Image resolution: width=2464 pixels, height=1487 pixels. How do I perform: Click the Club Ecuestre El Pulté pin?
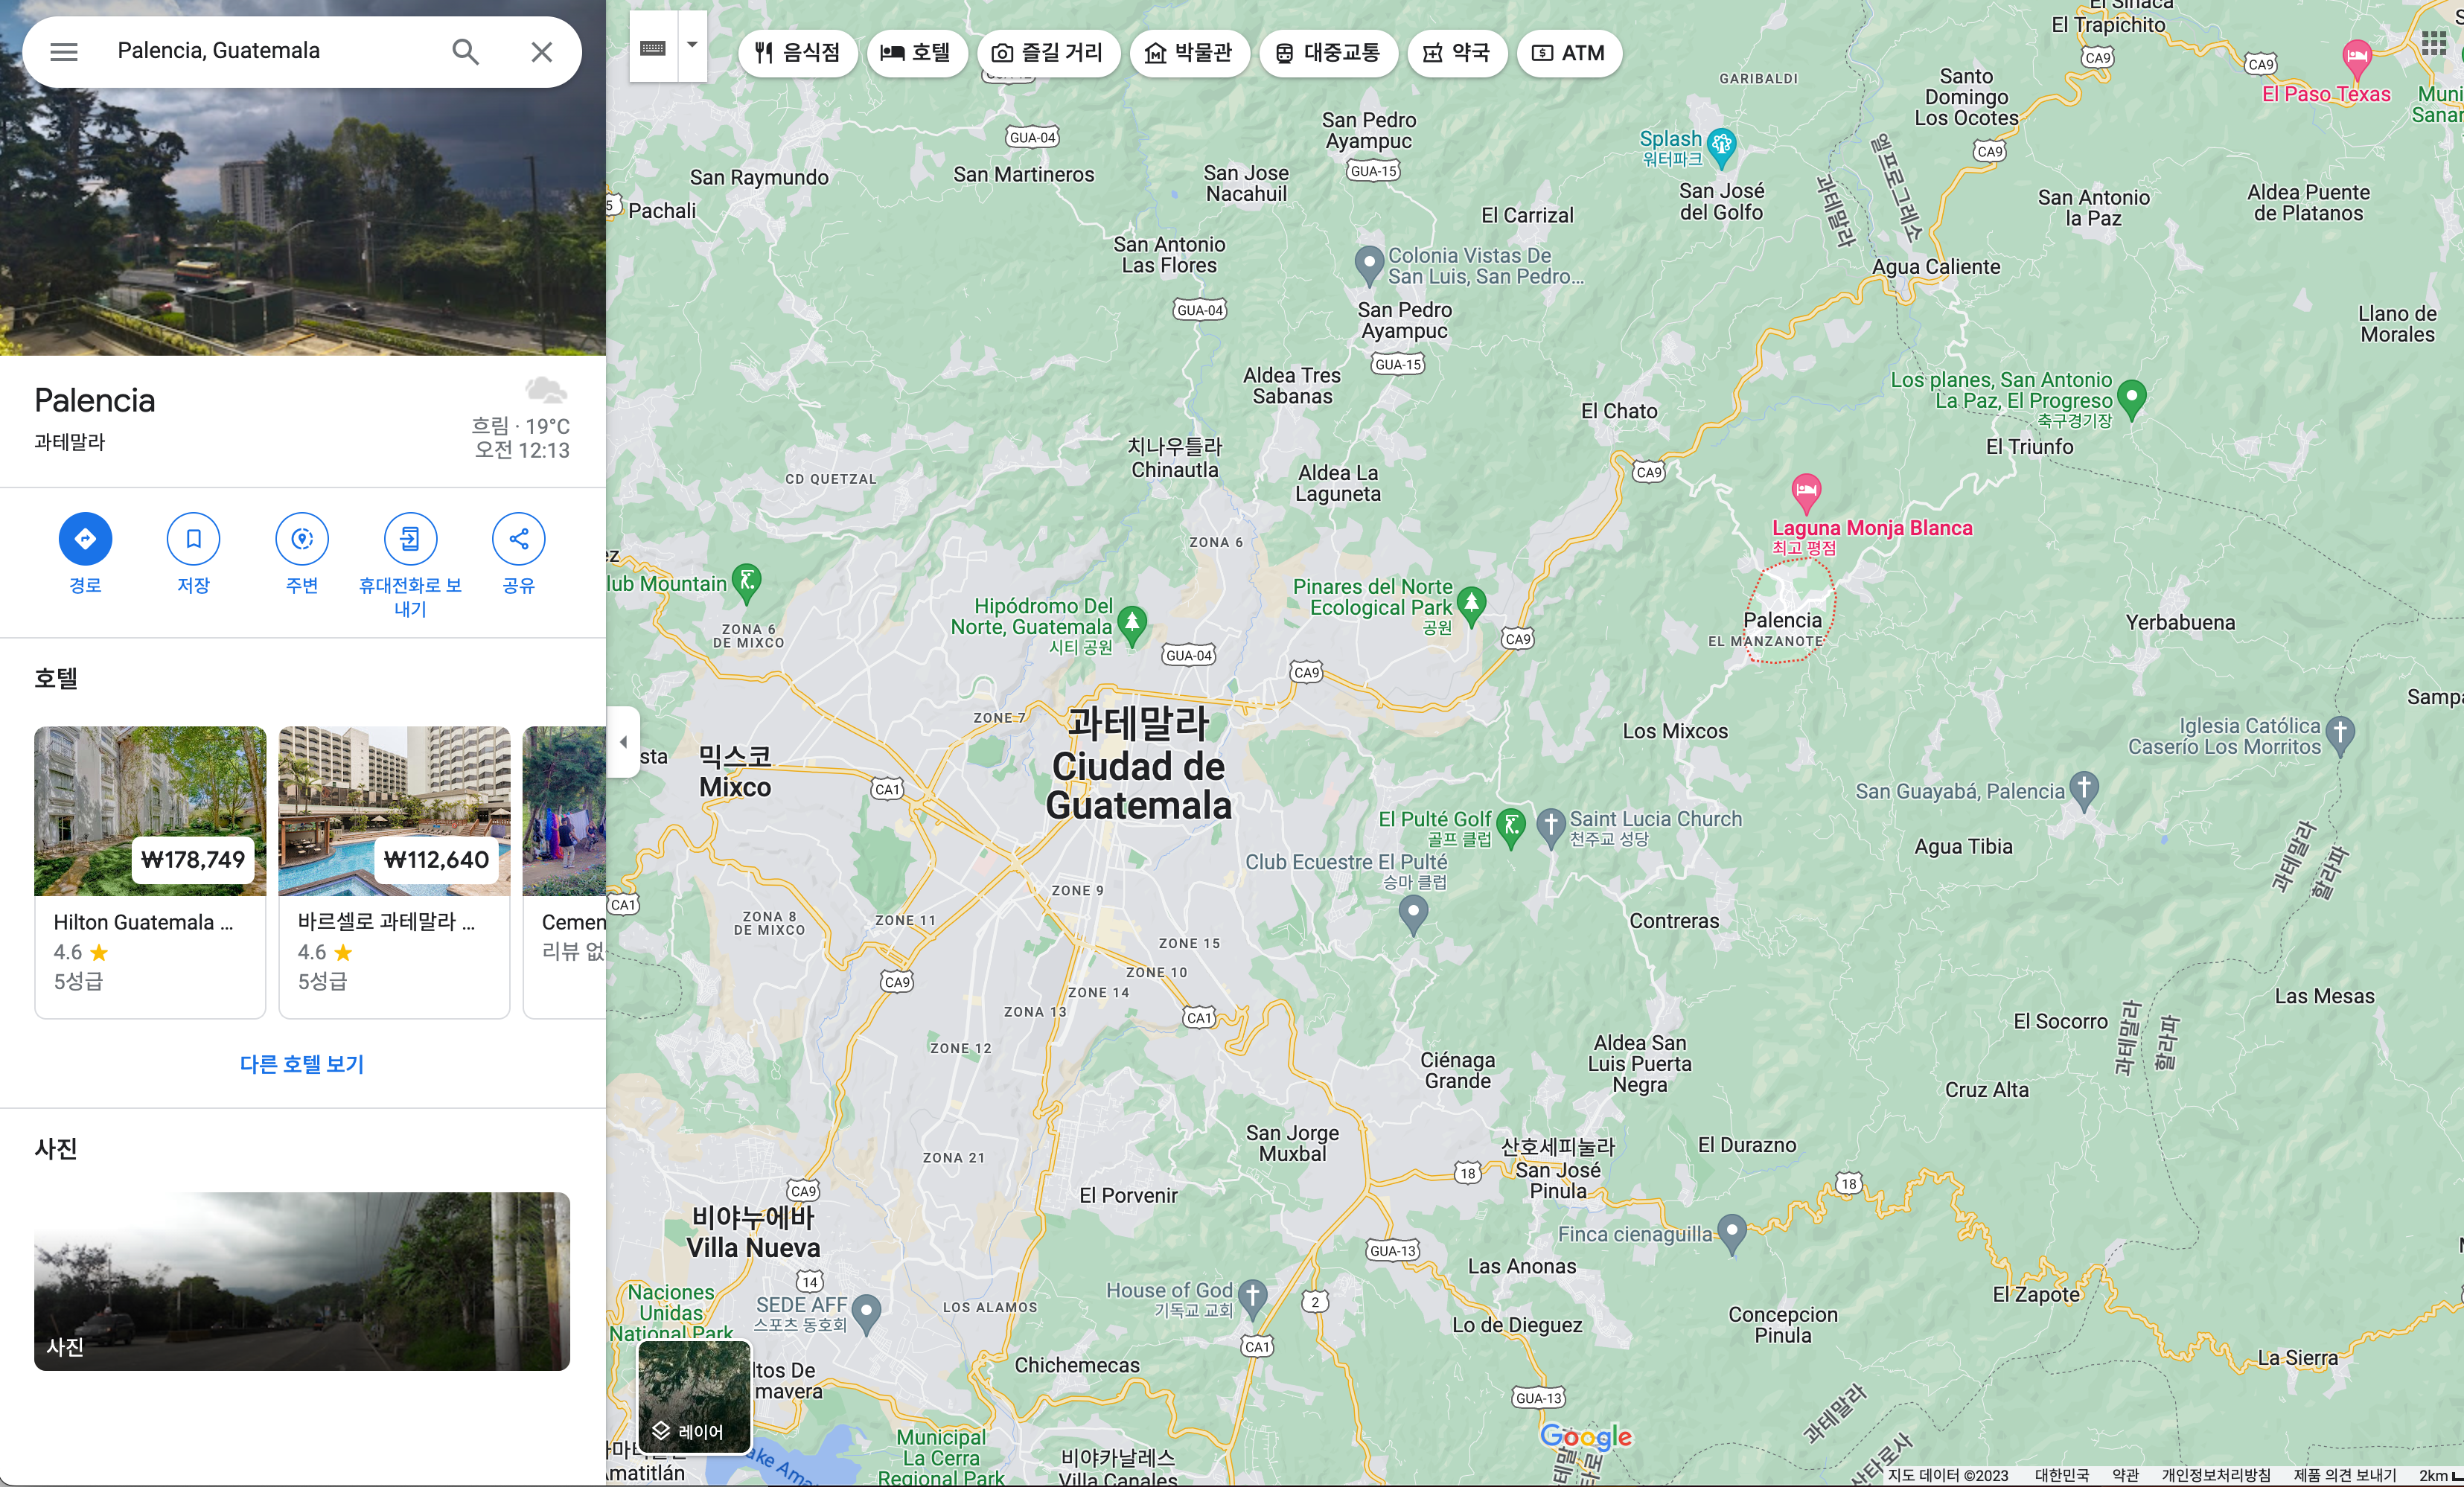click(1412, 914)
